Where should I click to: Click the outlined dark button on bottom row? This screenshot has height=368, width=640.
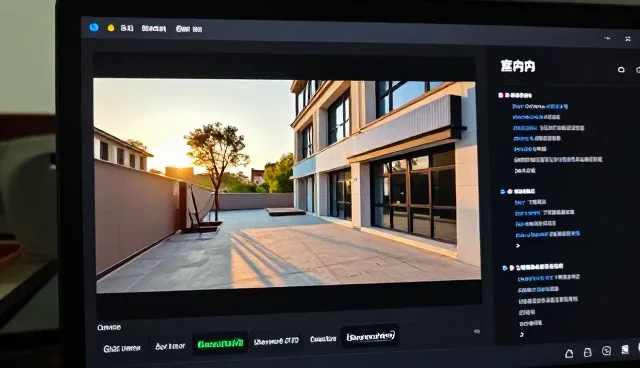(x=371, y=336)
